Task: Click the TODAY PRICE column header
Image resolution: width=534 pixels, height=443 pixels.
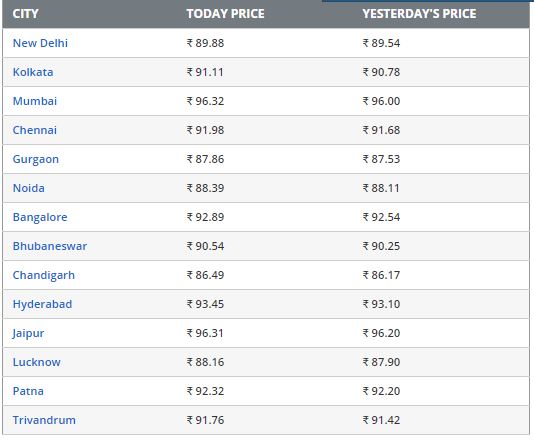Action: [225, 14]
